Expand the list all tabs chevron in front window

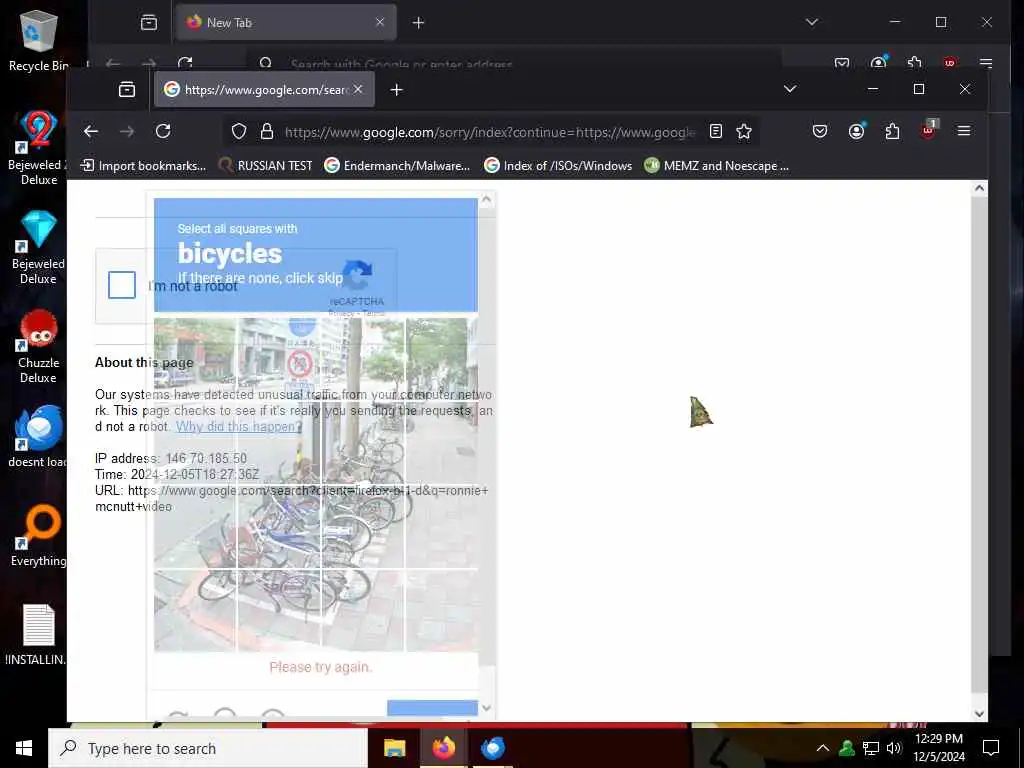[x=790, y=89]
